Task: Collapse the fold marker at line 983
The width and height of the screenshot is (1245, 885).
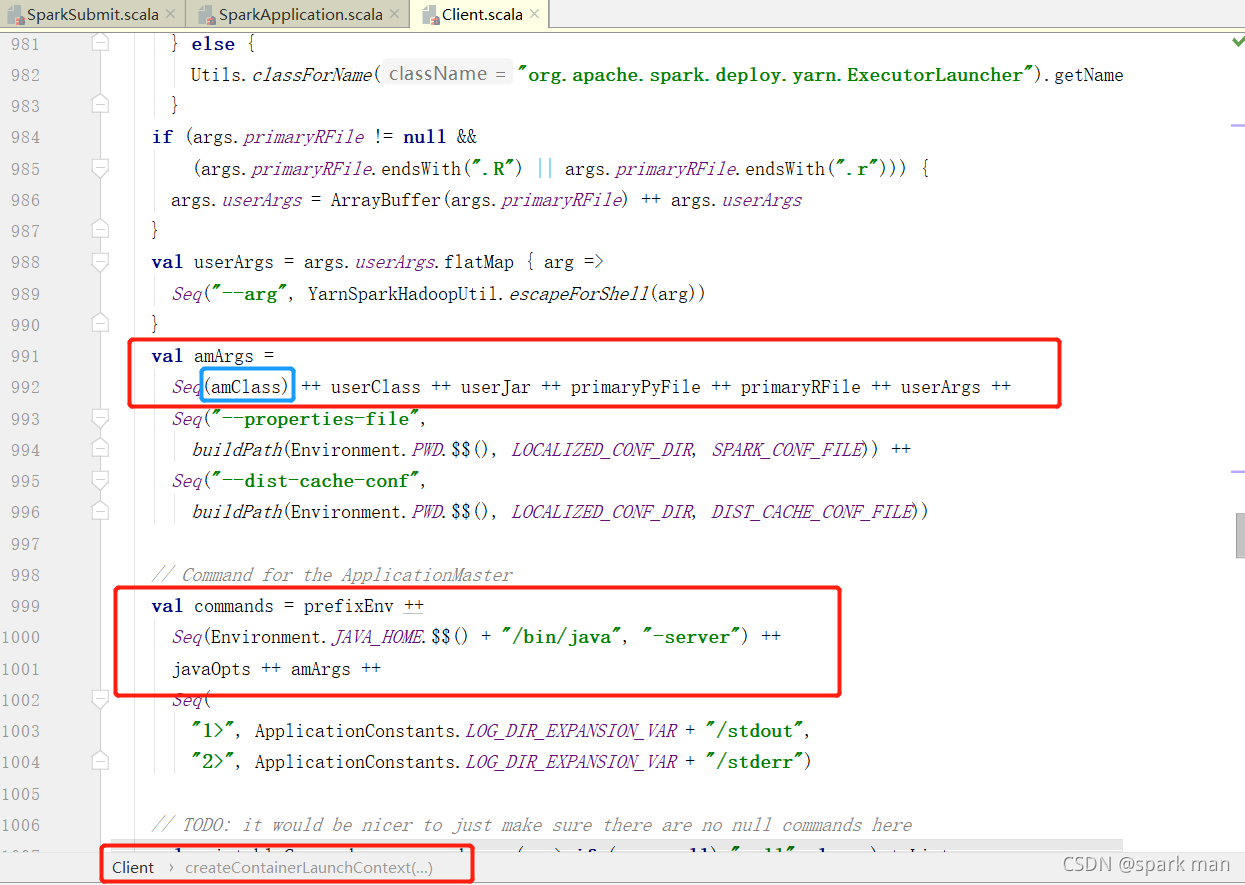Action: (x=99, y=105)
